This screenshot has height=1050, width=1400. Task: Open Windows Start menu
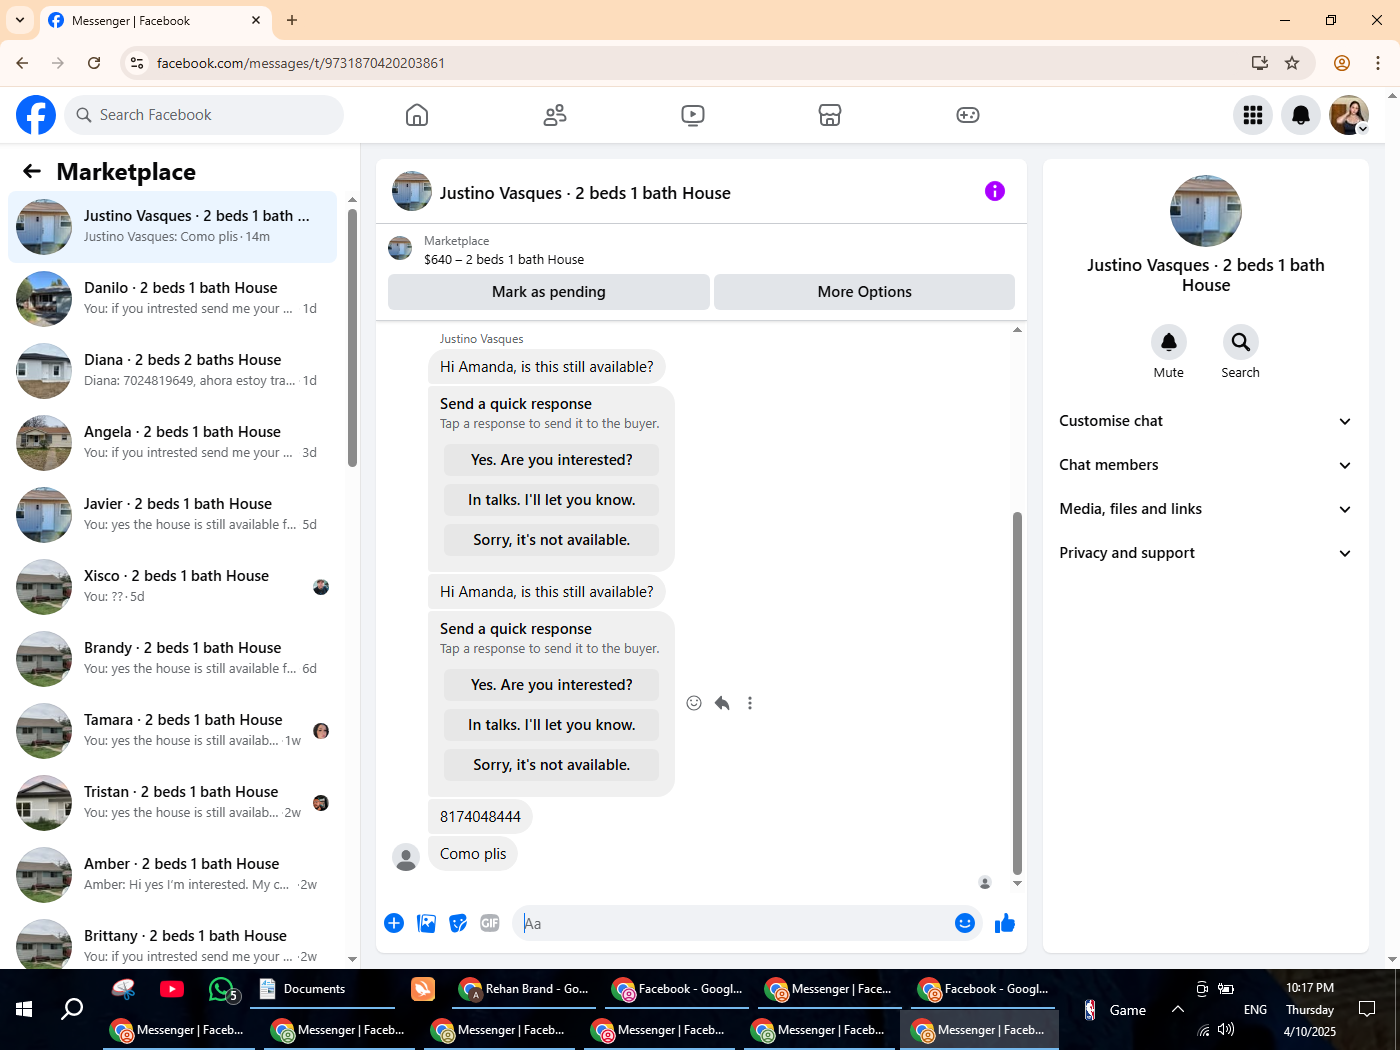point(24,1009)
